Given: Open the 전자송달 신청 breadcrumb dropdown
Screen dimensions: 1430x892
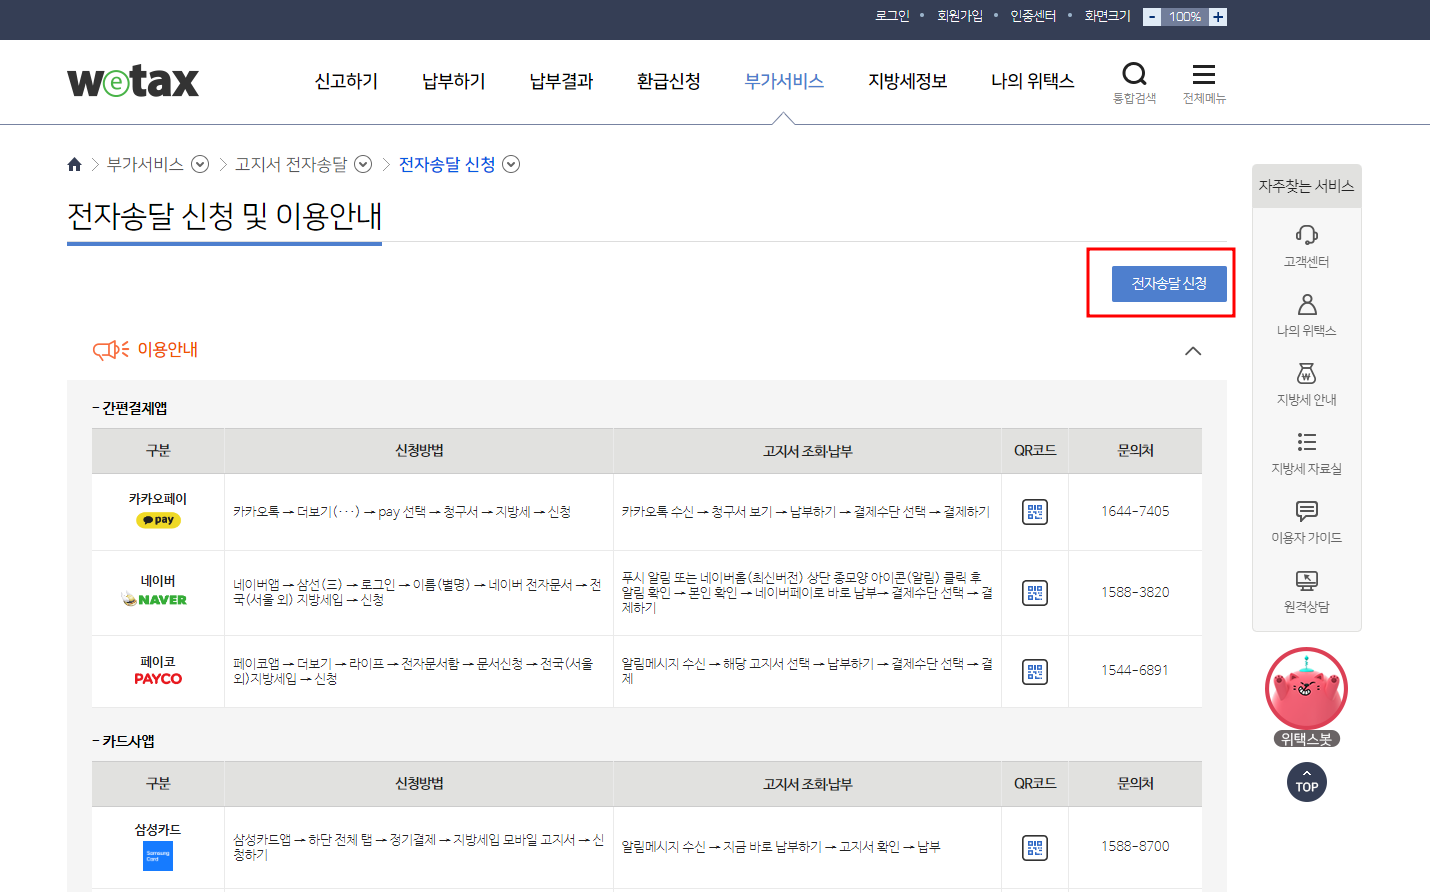Looking at the screenshot, I should [511, 164].
